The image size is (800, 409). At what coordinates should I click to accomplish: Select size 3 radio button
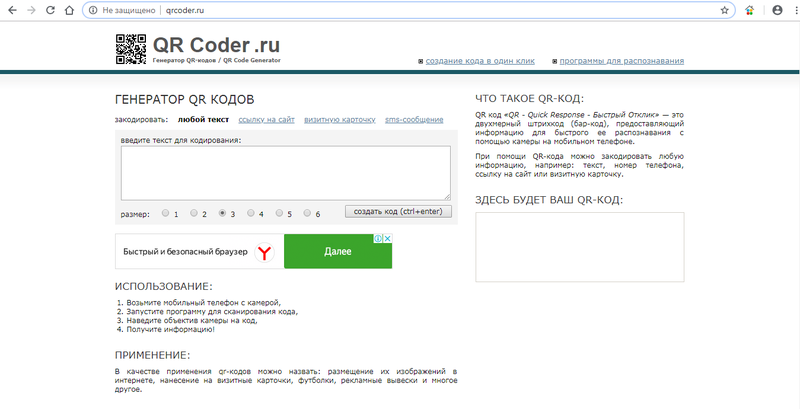tap(222, 213)
